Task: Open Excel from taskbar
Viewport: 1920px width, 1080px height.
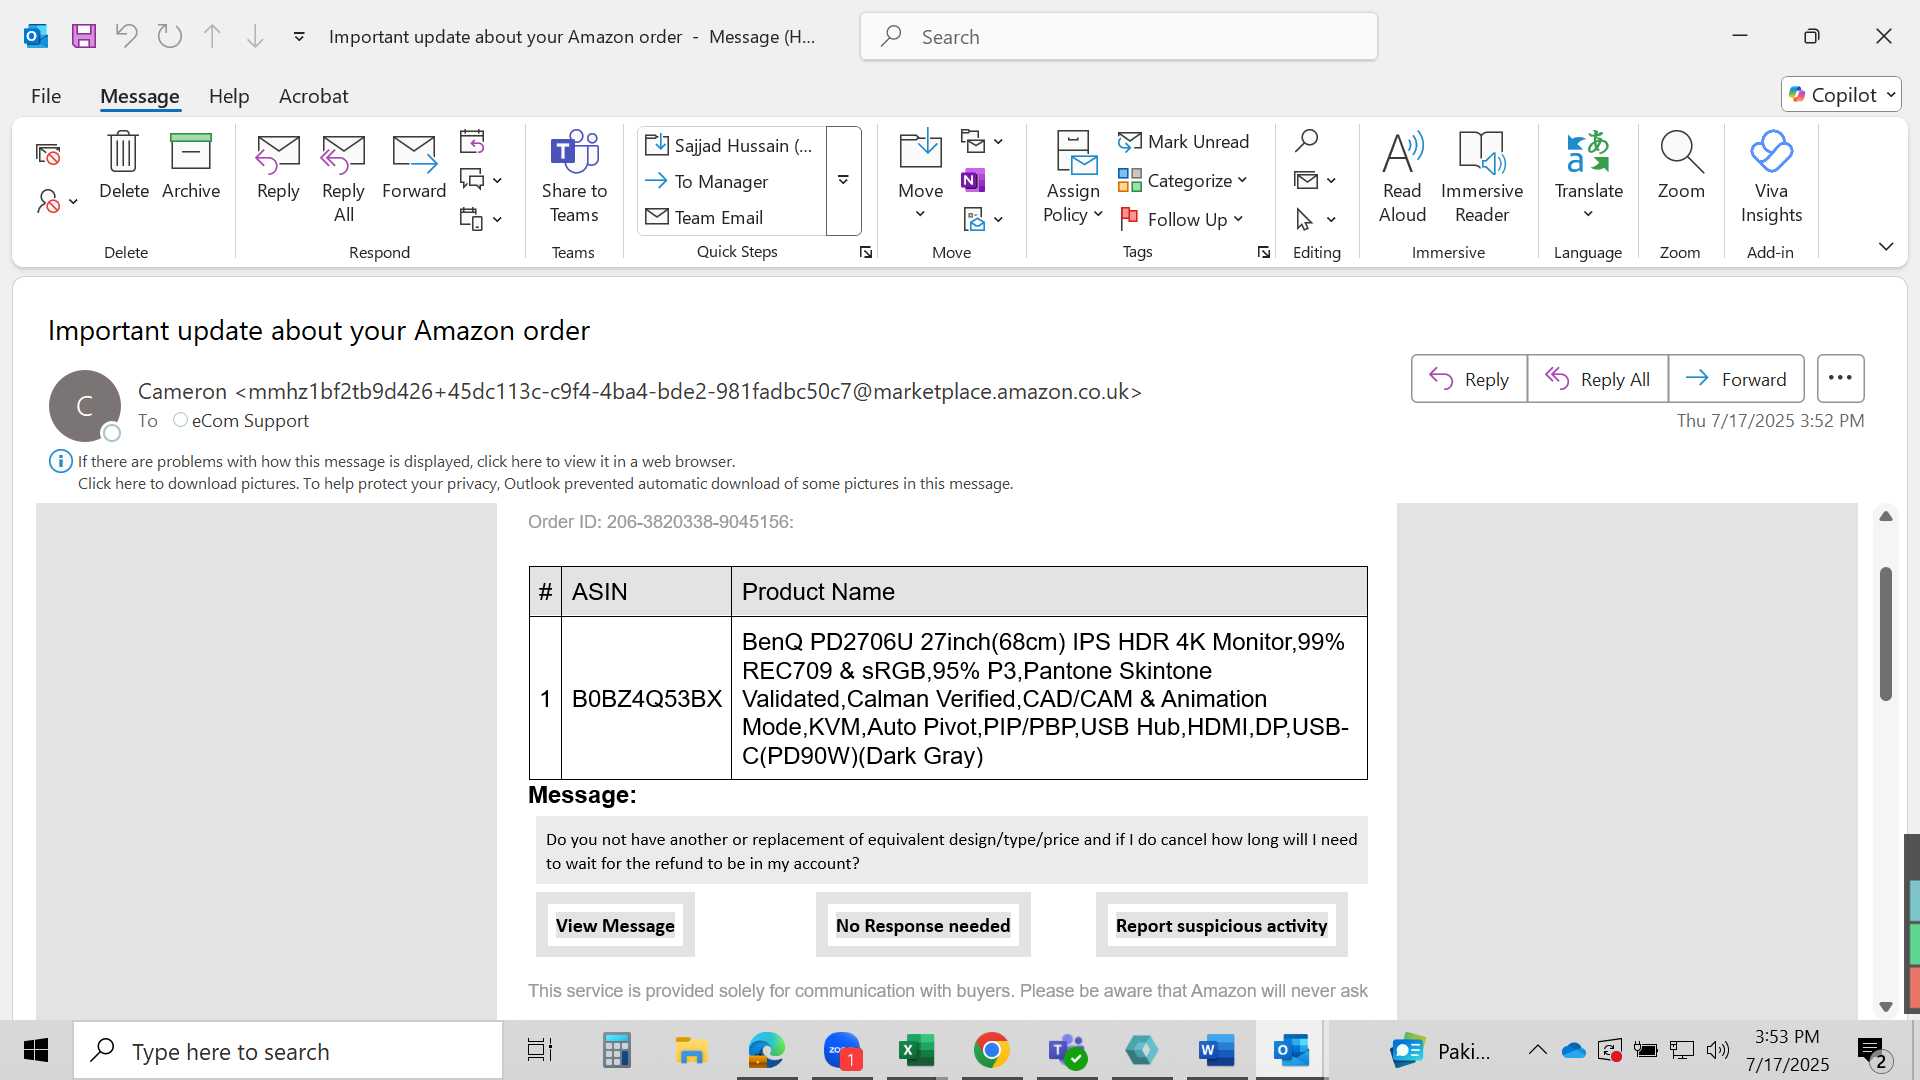Action: pos(916,1050)
